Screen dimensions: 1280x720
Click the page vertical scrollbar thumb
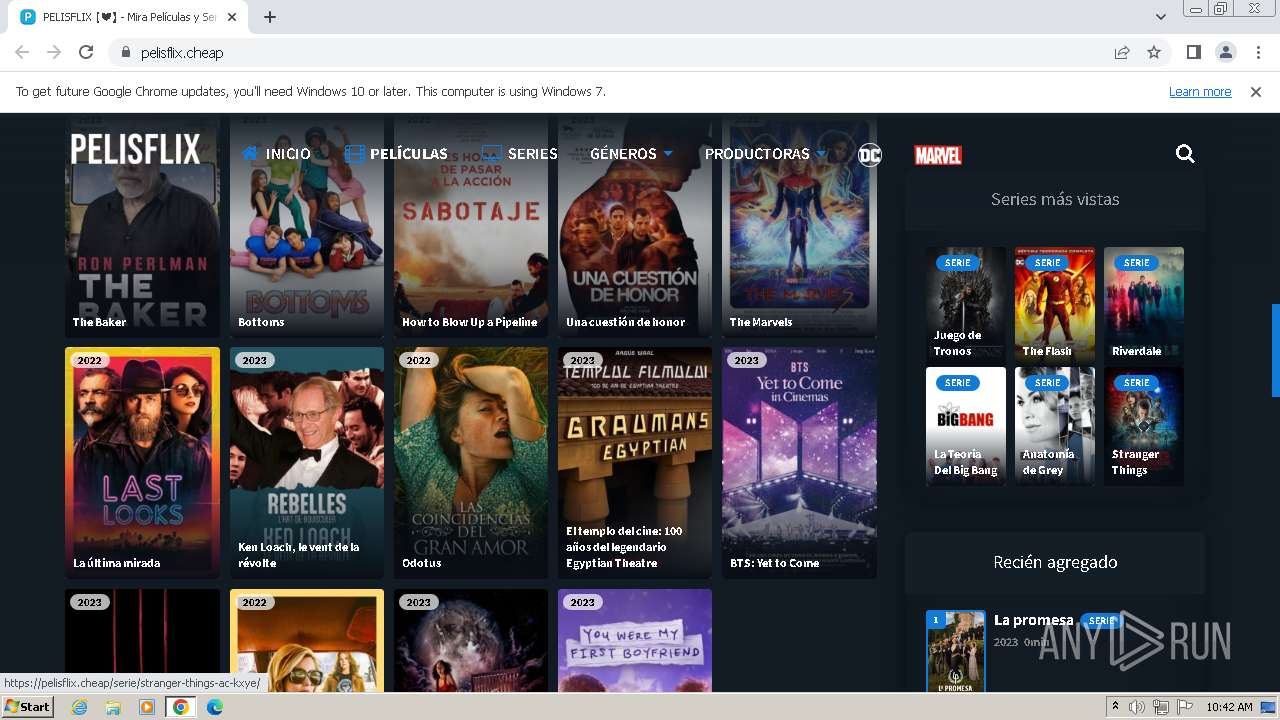[1275, 350]
